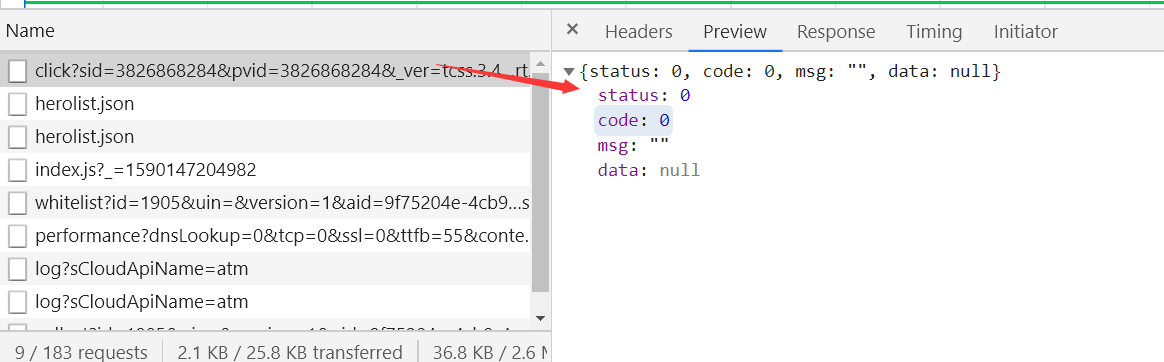Click the code: 0 property

[634, 120]
